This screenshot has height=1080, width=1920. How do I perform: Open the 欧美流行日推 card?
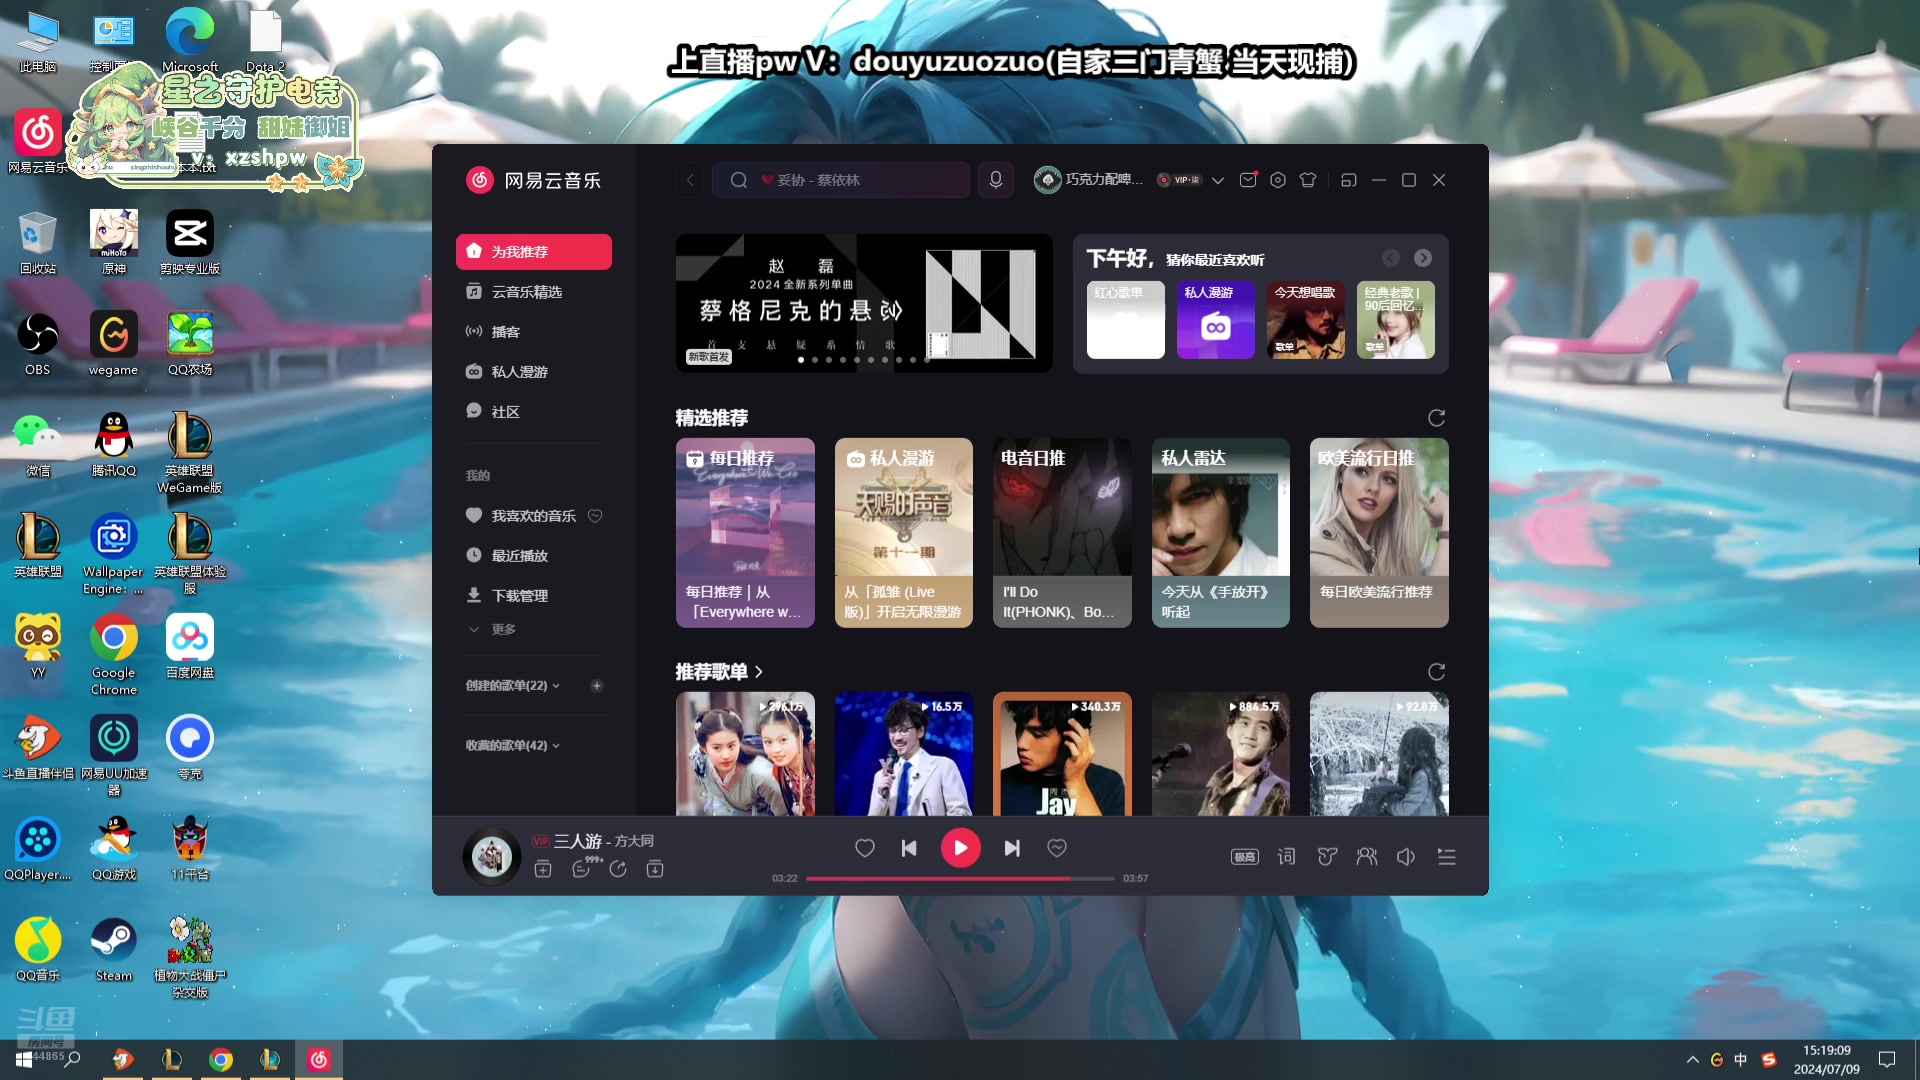1379,533
